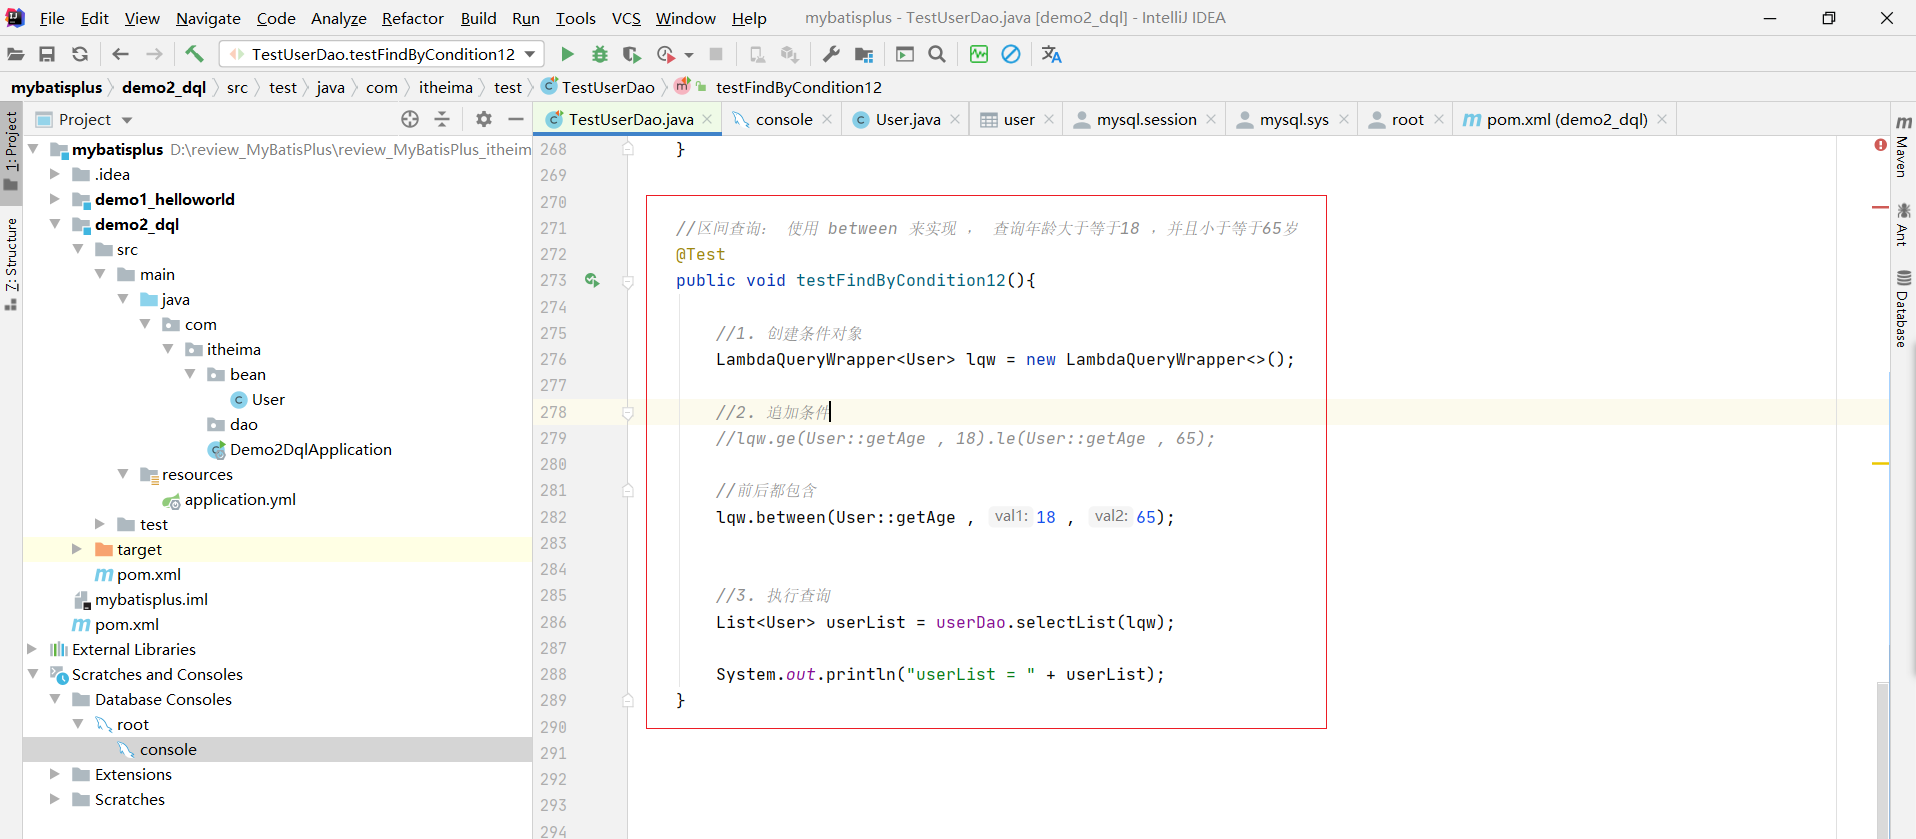Click the red error stripe marker

point(1880,207)
